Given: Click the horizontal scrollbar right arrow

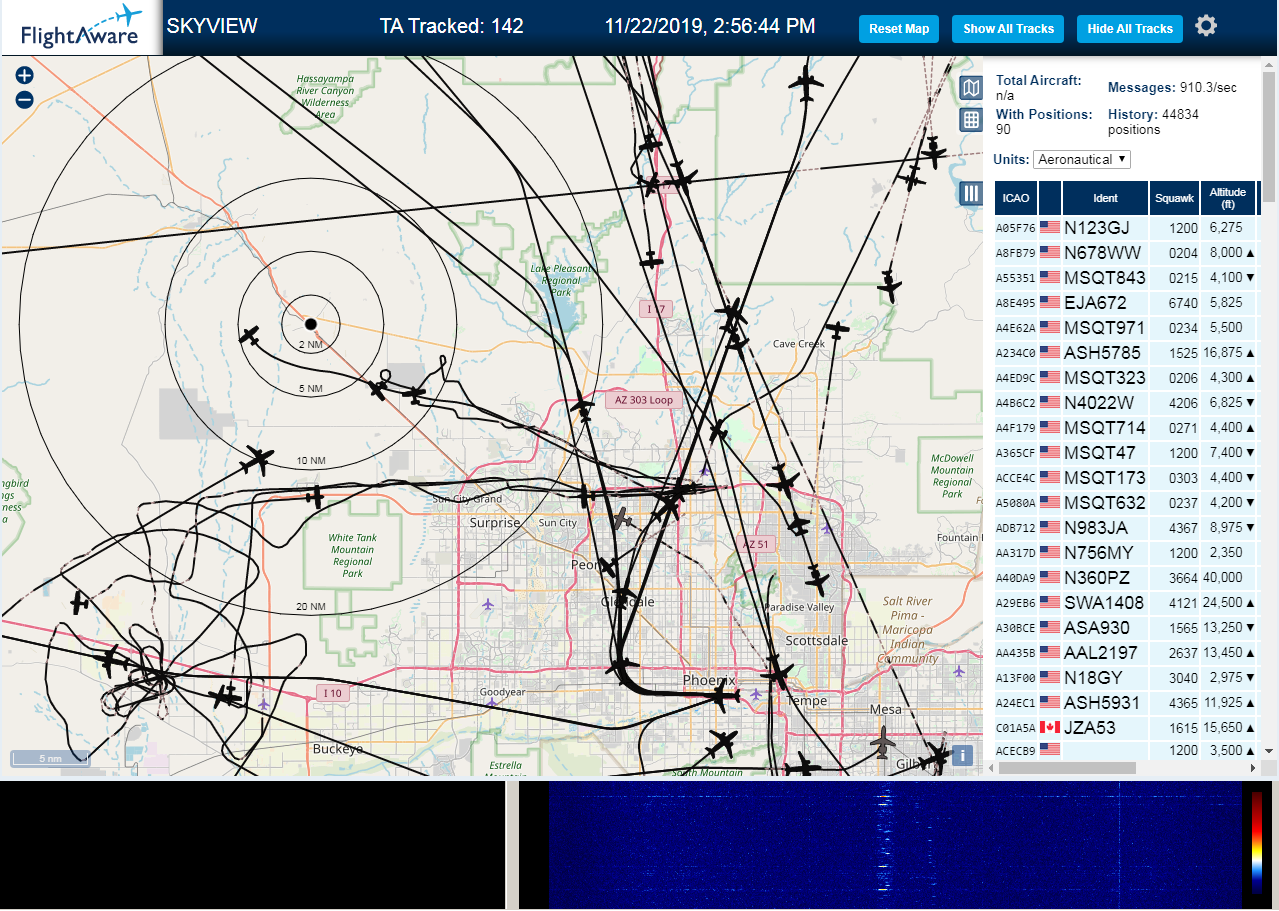Looking at the screenshot, I should click(x=1254, y=768).
